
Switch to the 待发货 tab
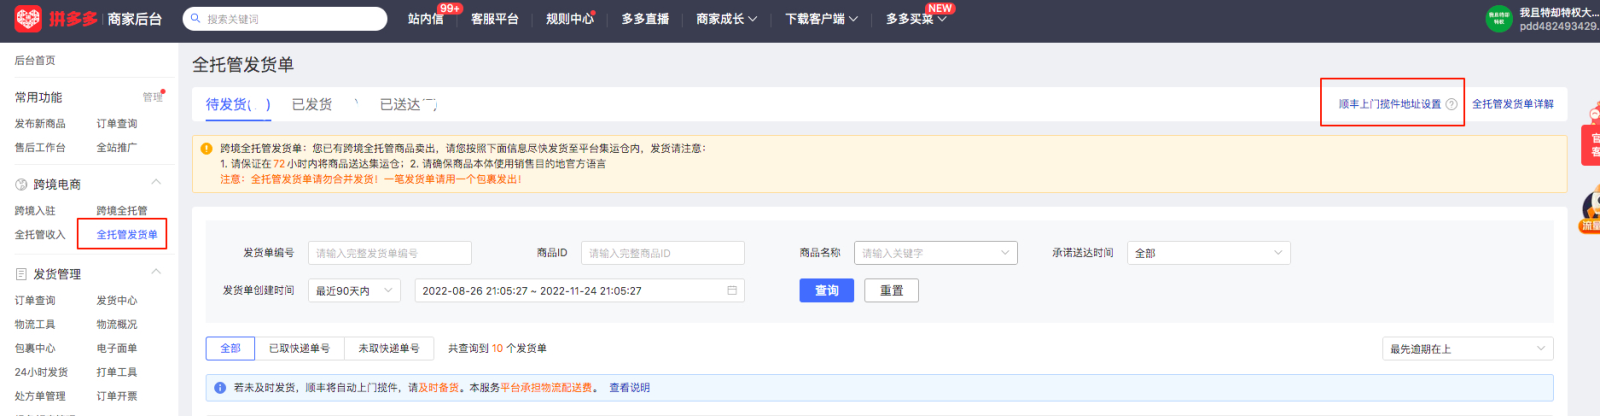pyautogui.click(x=238, y=104)
